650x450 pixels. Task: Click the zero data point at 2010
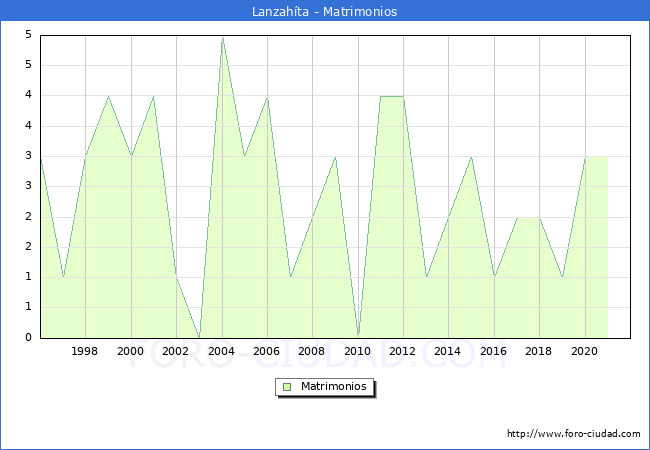pos(359,334)
